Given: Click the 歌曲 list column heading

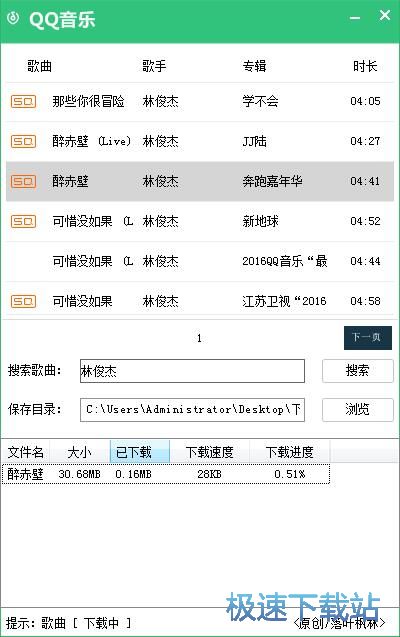Looking at the screenshot, I should point(39,66).
